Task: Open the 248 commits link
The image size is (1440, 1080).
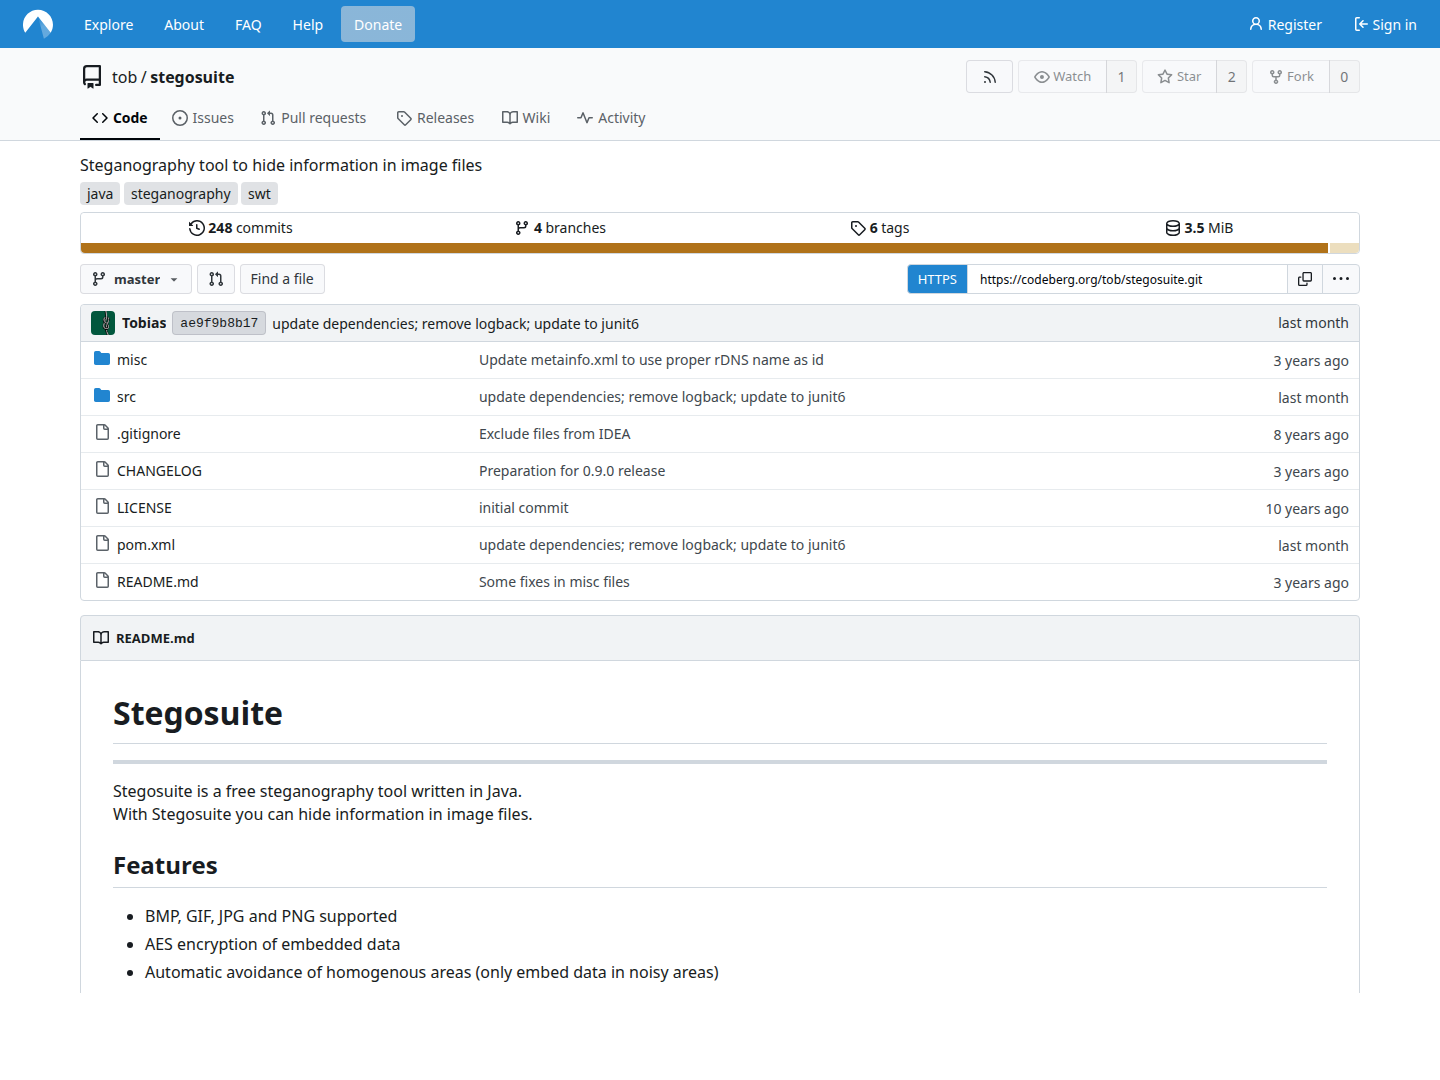Action: 241,228
